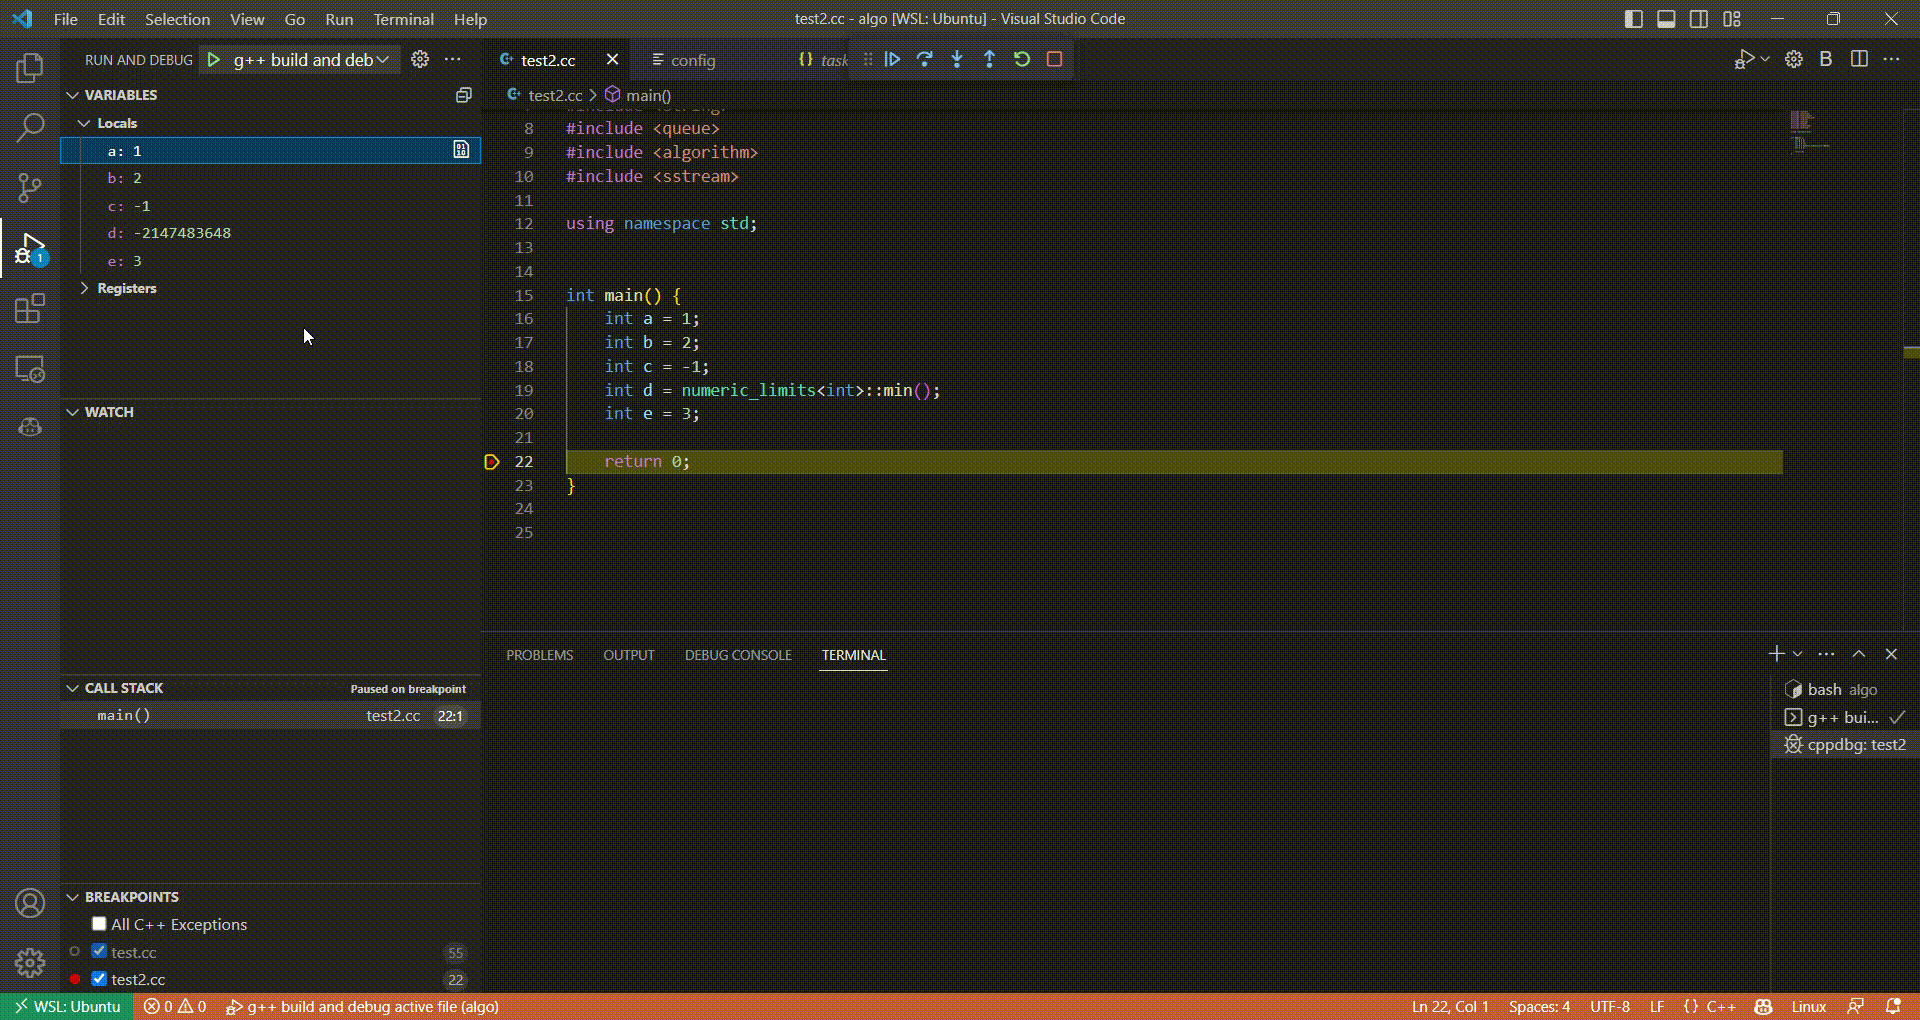Switch to the Debug Console tab
Image resolution: width=1920 pixels, height=1020 pixels.
(737, 655)
